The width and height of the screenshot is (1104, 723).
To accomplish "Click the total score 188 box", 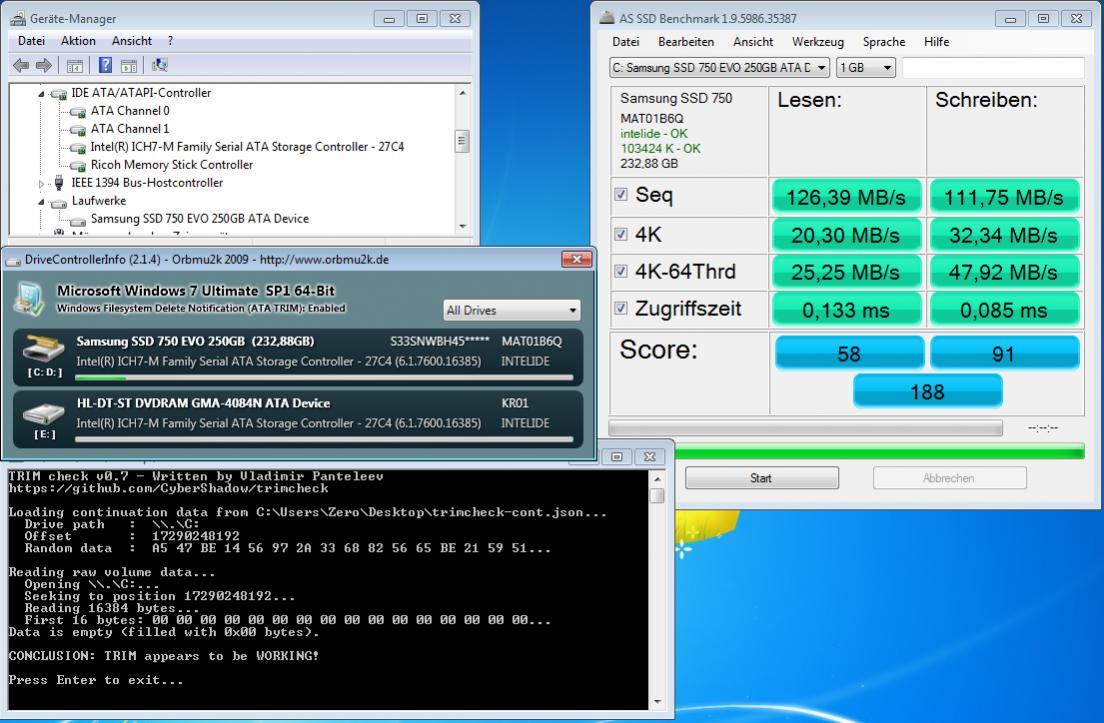I will pos(927,391).
